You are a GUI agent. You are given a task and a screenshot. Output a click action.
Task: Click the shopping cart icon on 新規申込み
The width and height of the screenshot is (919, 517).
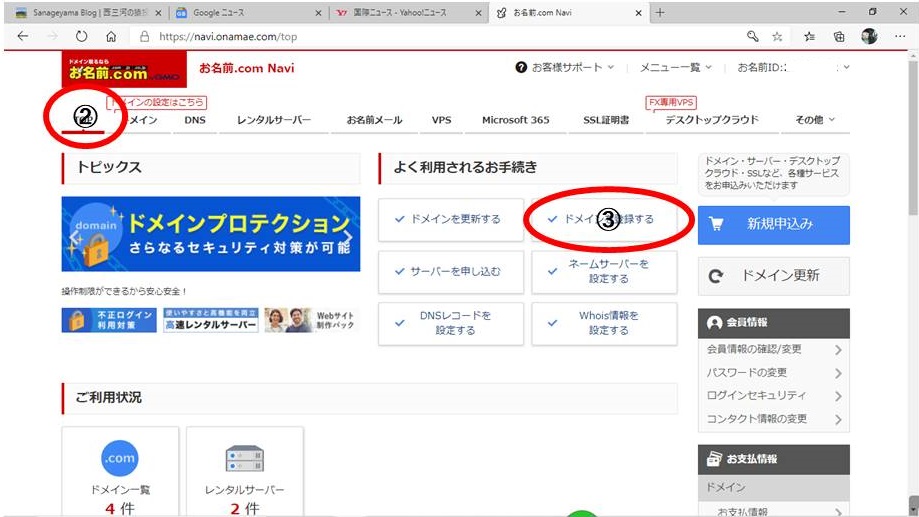click(x=716, y=224)
